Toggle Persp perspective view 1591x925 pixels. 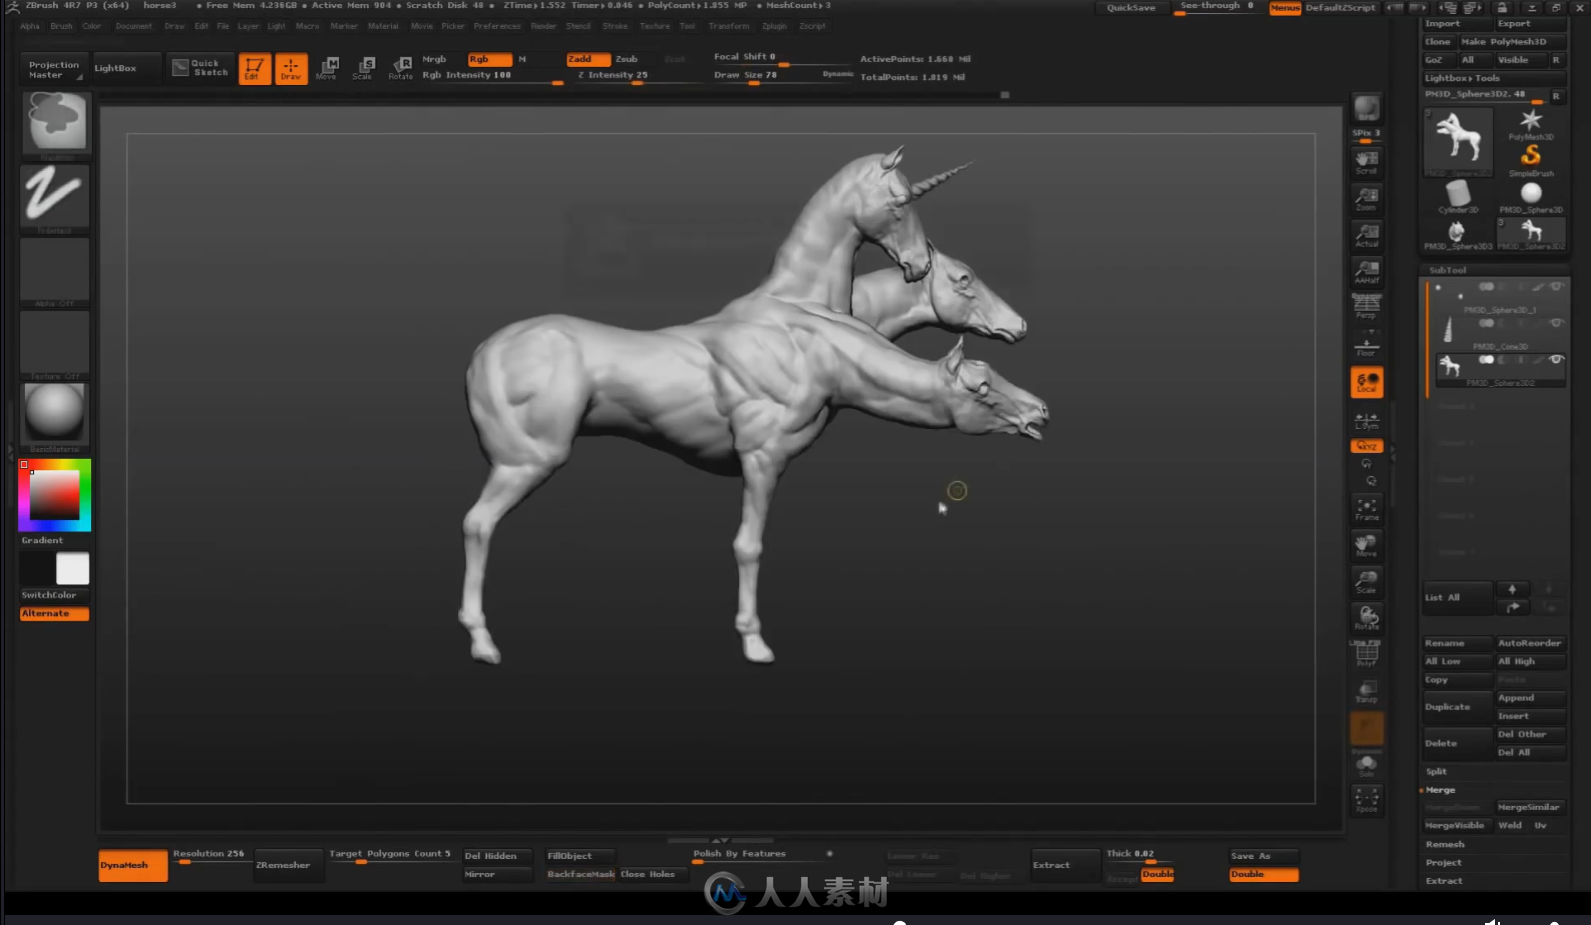(1366, 307)
